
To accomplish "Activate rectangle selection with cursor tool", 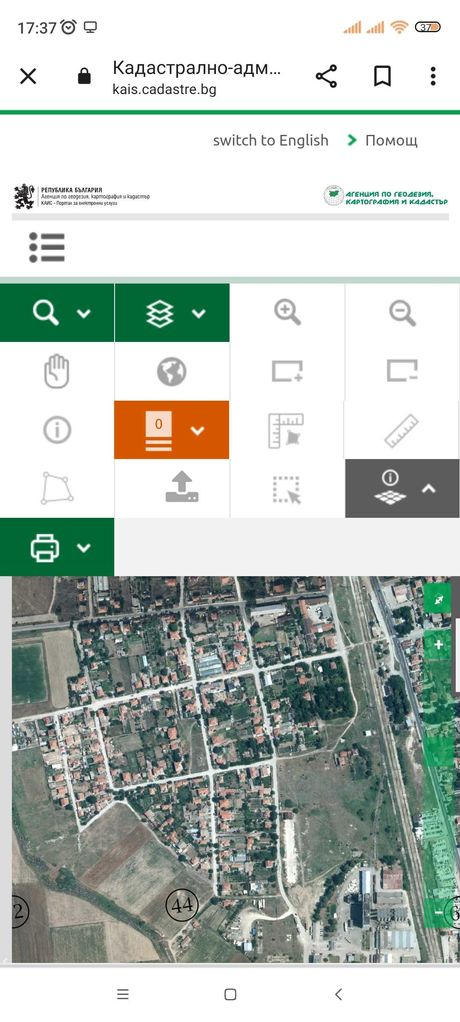I will pos(287,489).
